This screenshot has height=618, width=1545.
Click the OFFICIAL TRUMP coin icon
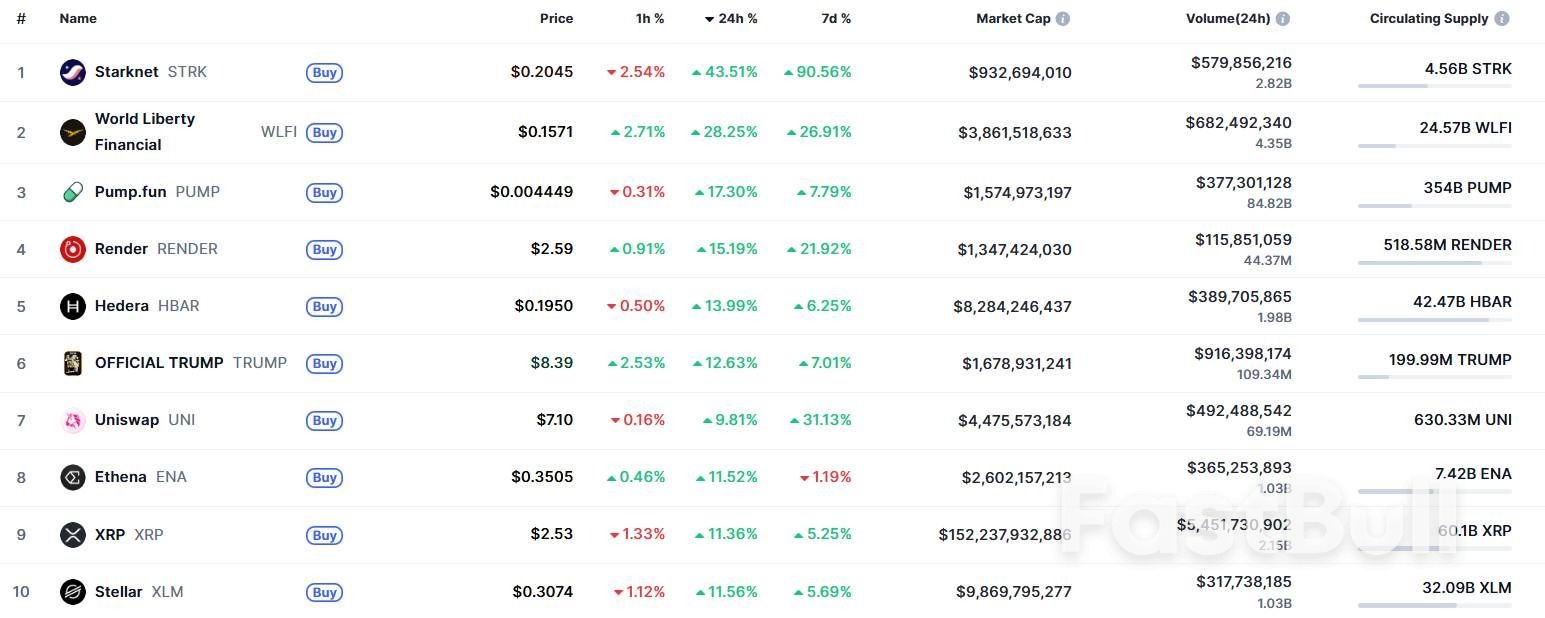tap(73, 363)
